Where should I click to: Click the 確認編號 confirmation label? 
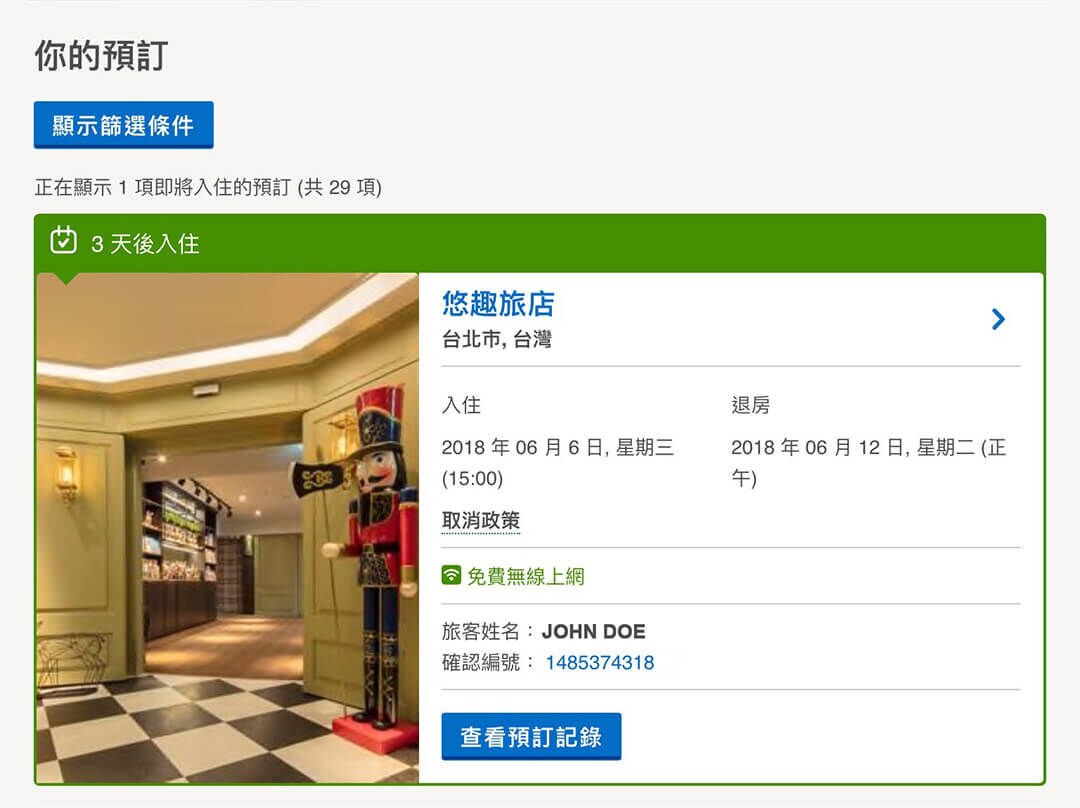[x=481, y=663]
